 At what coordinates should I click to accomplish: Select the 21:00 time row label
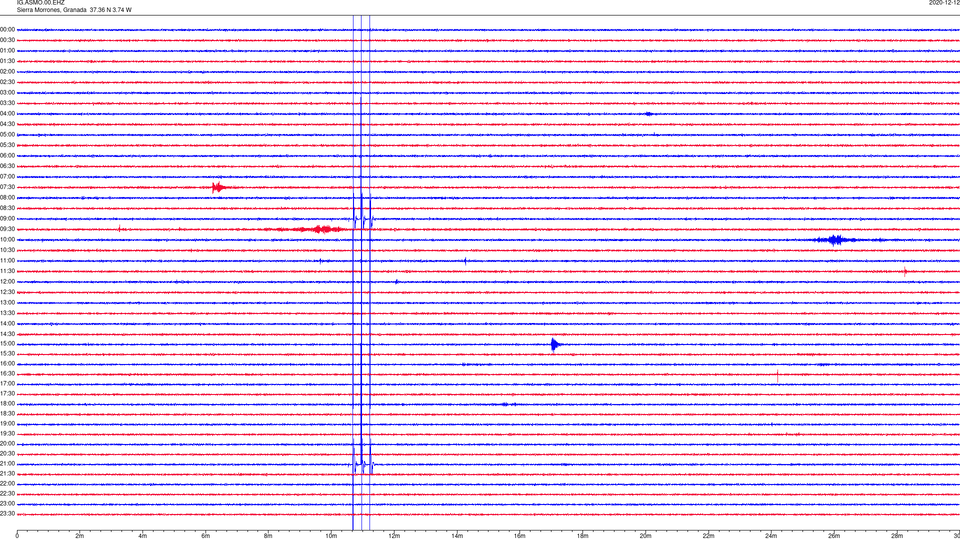pyautogui.click(x=7, y=463)
